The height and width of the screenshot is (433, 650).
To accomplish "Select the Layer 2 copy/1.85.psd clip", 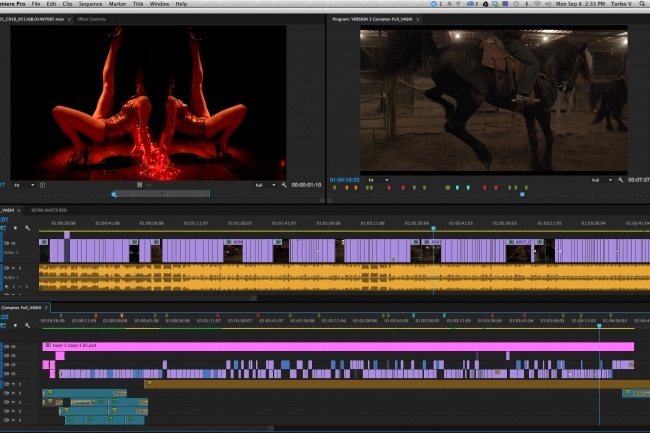I will point(338,346).
